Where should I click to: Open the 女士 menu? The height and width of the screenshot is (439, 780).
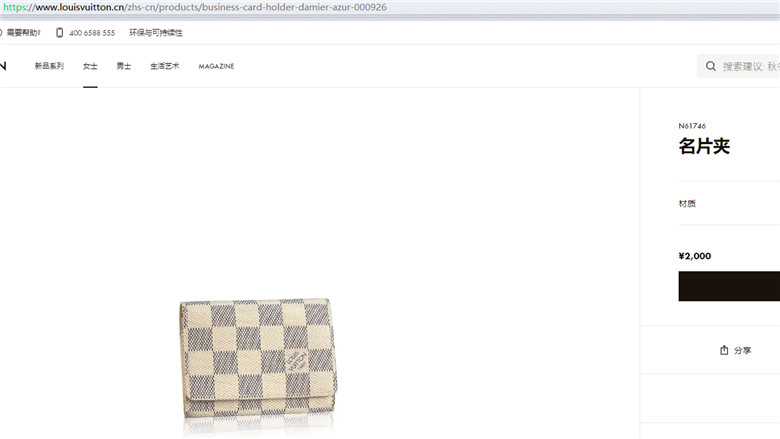click(90, 66)
